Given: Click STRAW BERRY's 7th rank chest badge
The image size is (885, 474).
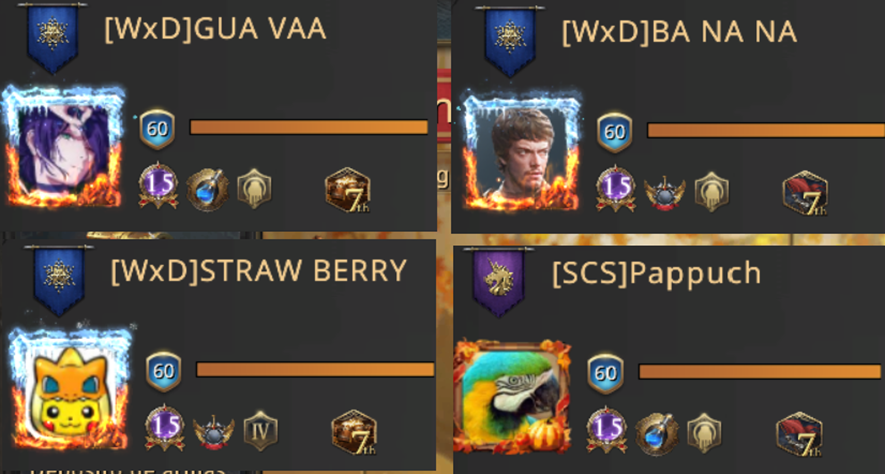Looking at the screenshot, I should 354,432.
